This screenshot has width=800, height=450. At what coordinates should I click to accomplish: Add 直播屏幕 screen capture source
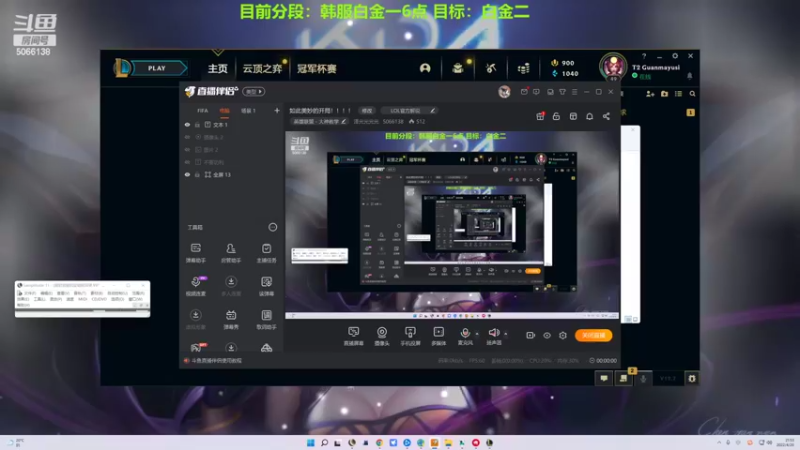(353, 336)
